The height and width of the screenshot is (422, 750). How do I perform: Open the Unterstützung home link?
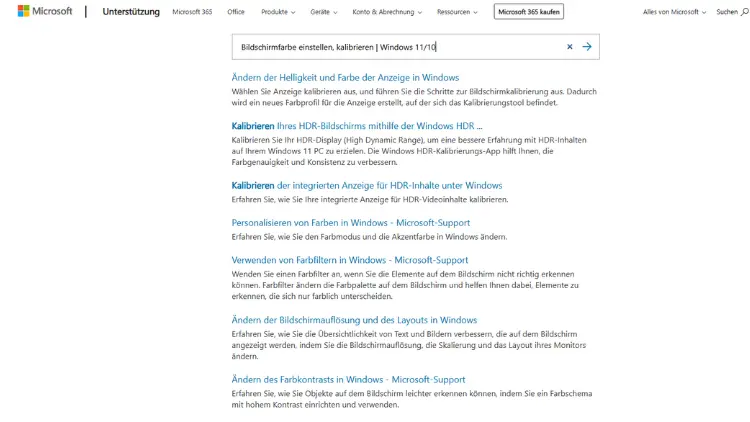pos(131,12)
